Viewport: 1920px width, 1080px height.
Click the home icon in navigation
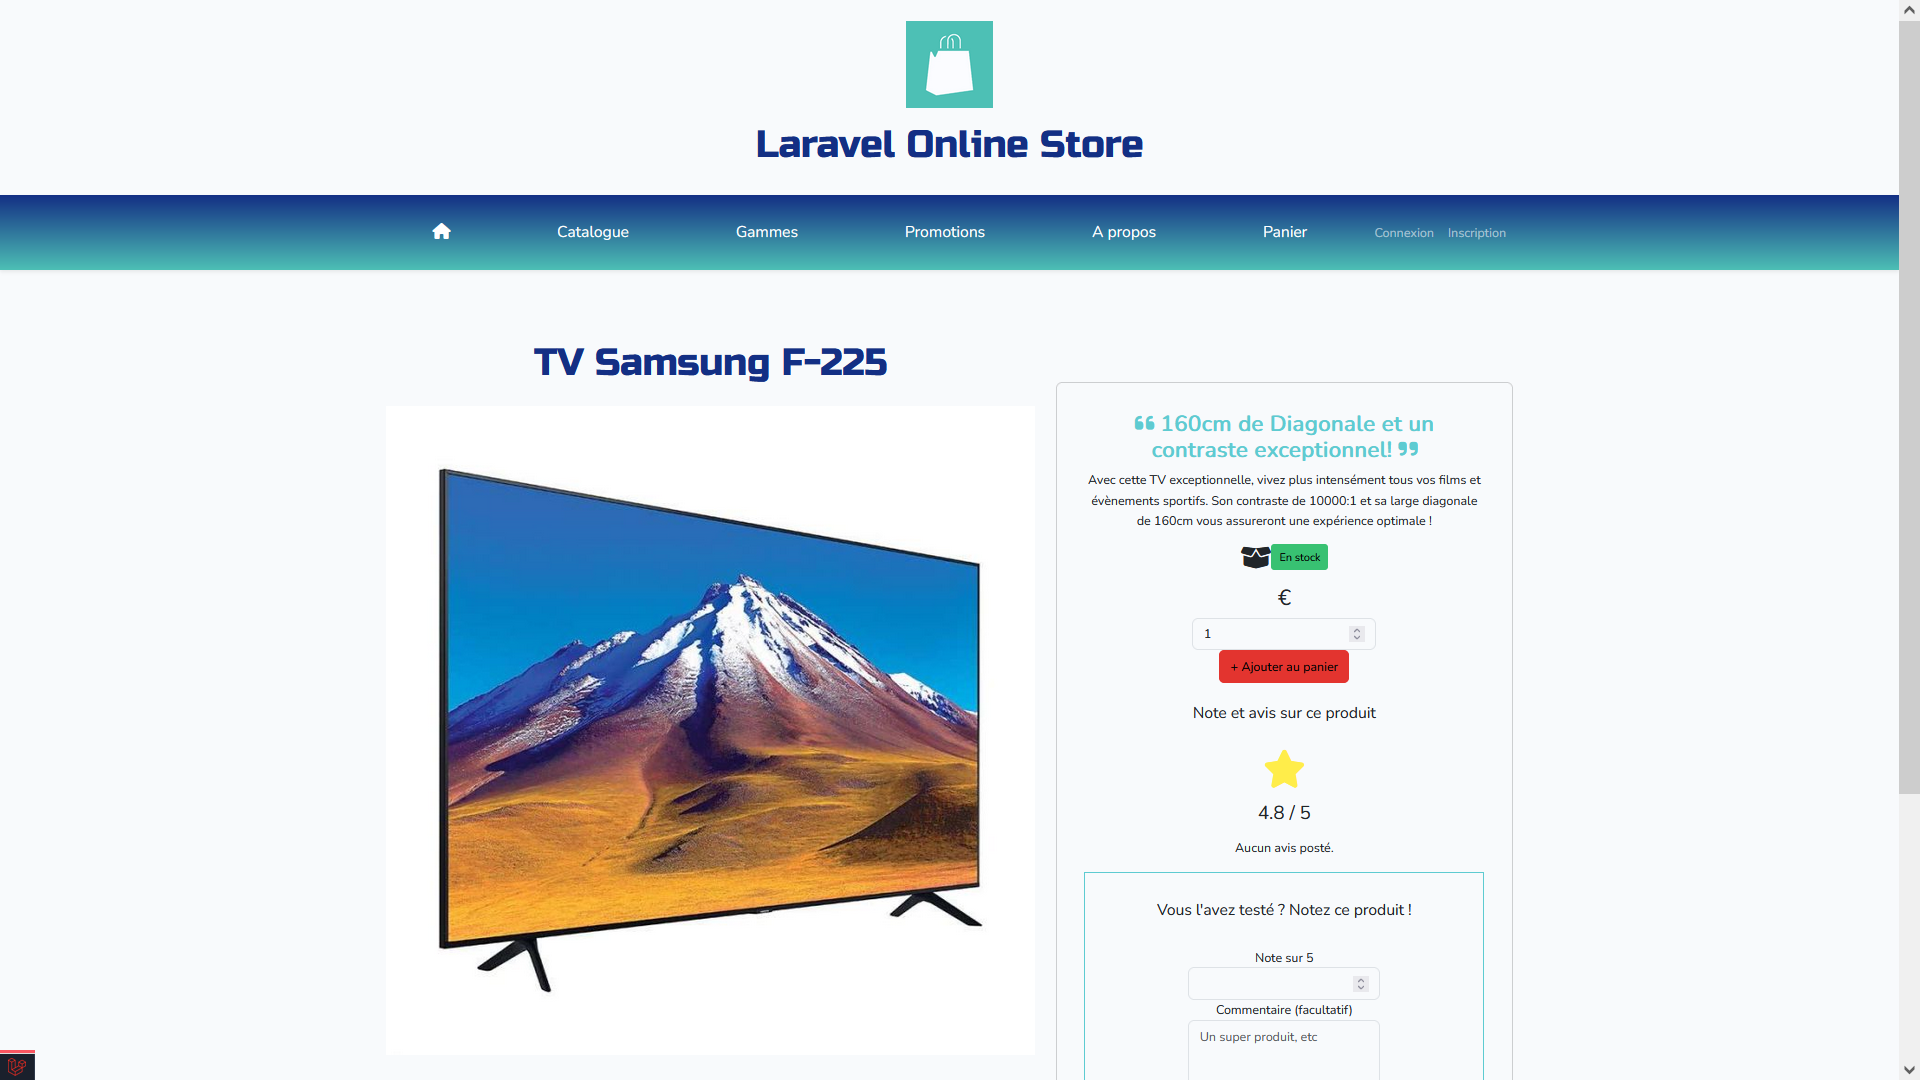click(x=440, y=232)
